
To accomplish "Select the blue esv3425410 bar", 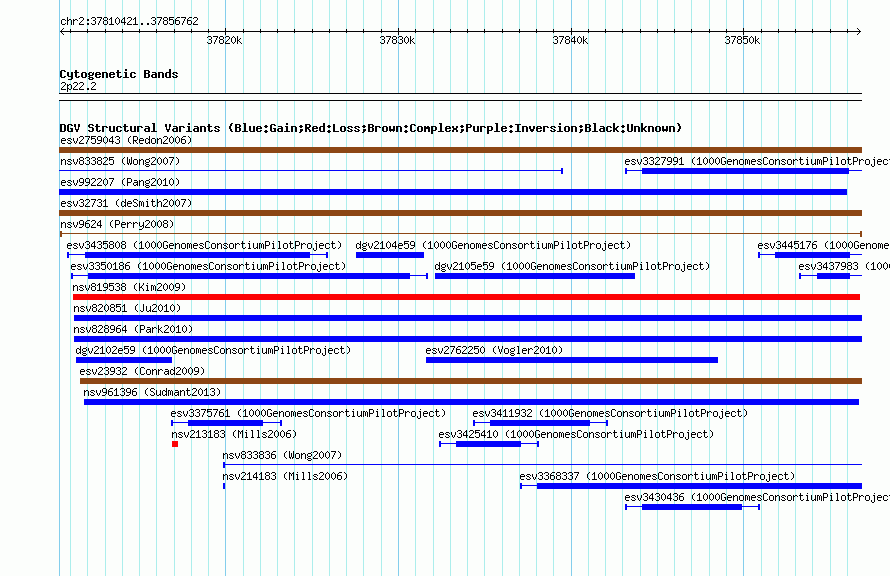I will click(x=488, y=444).
